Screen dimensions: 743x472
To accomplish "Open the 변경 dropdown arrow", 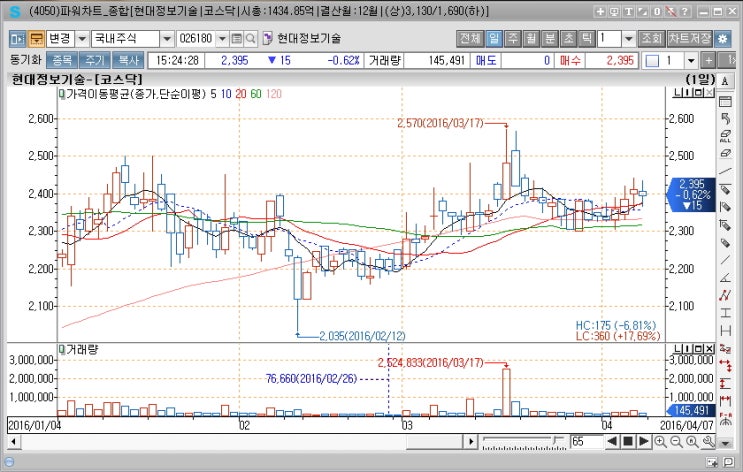I will pos(82,38).
